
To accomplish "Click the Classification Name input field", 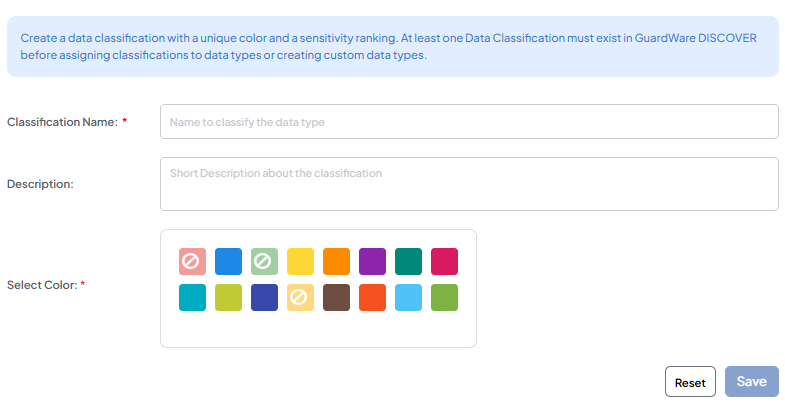I will coord(468,122).
